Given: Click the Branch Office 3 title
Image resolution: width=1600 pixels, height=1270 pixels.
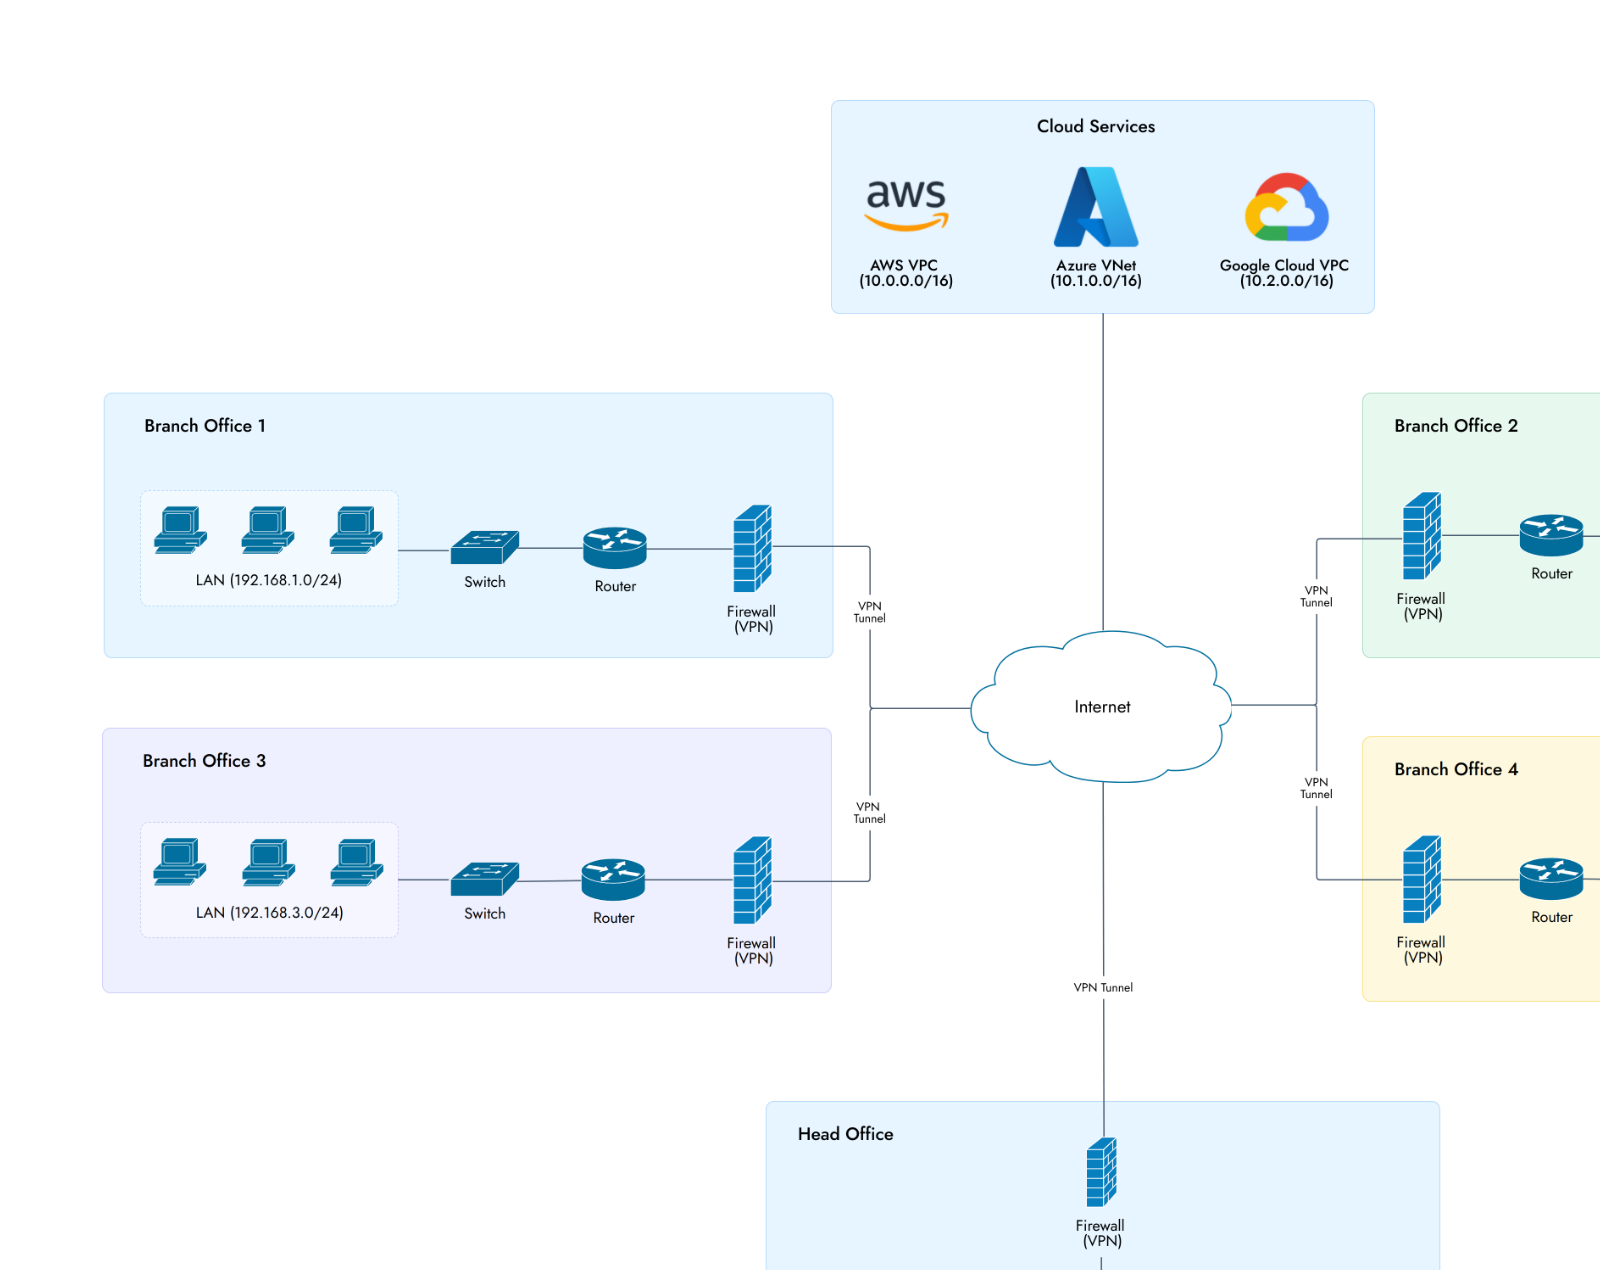Looking at the screenshot, I should click(x=204, y=761).
